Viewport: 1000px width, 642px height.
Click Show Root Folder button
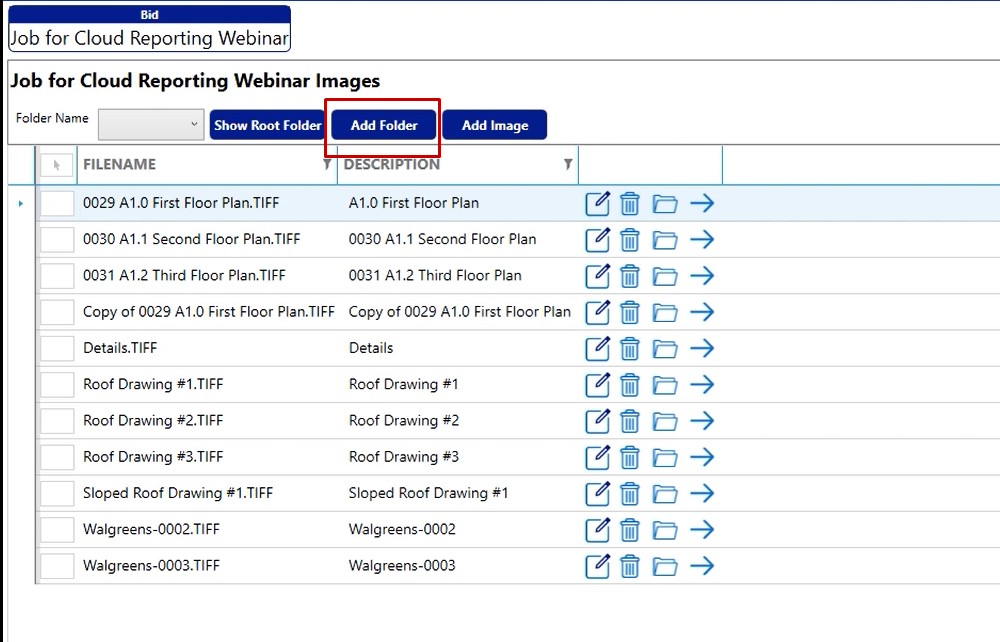coord(267,126)
